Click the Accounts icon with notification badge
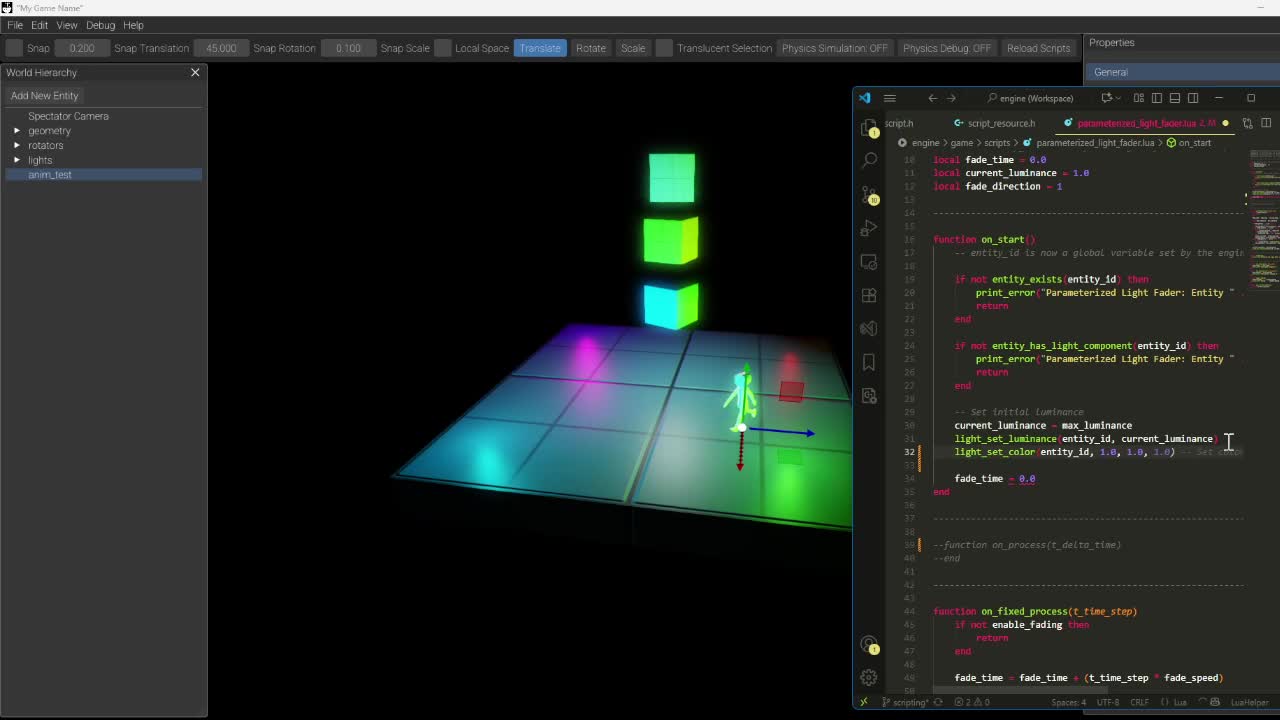 [x=869, y=644]
